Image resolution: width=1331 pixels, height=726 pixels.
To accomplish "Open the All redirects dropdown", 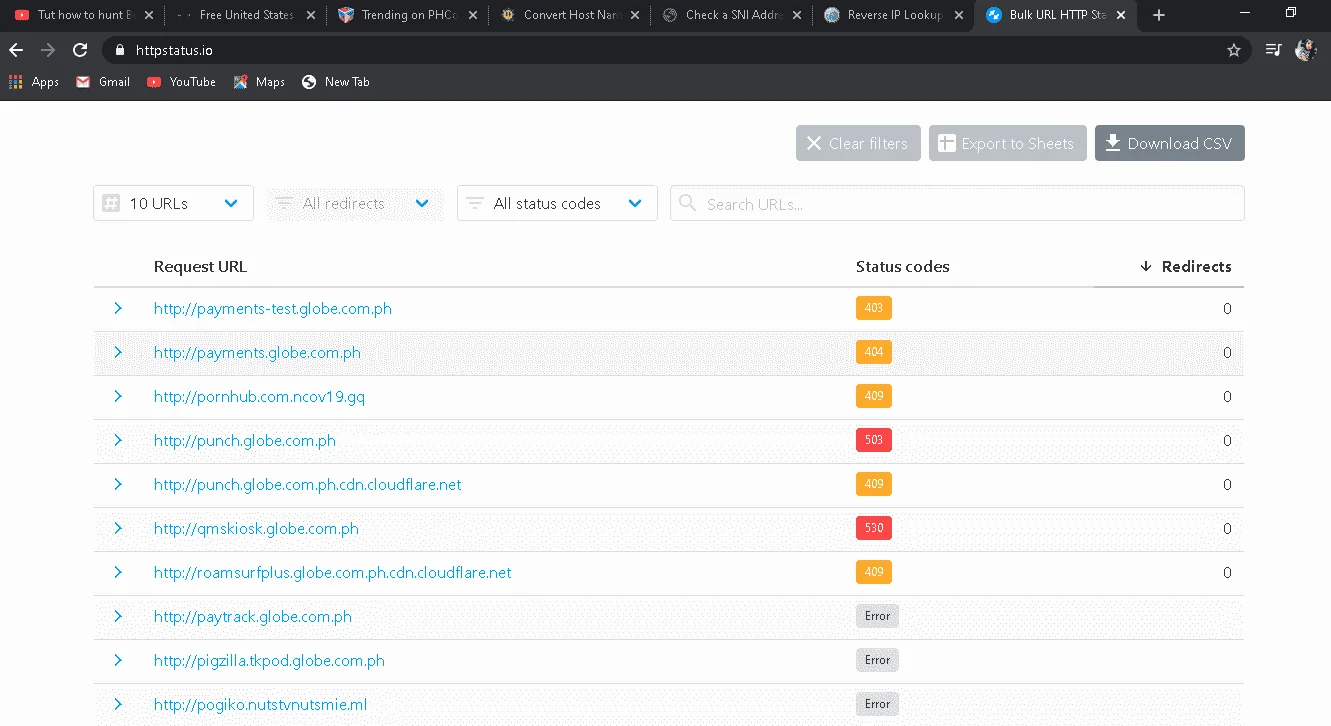I will click(355, 203).
